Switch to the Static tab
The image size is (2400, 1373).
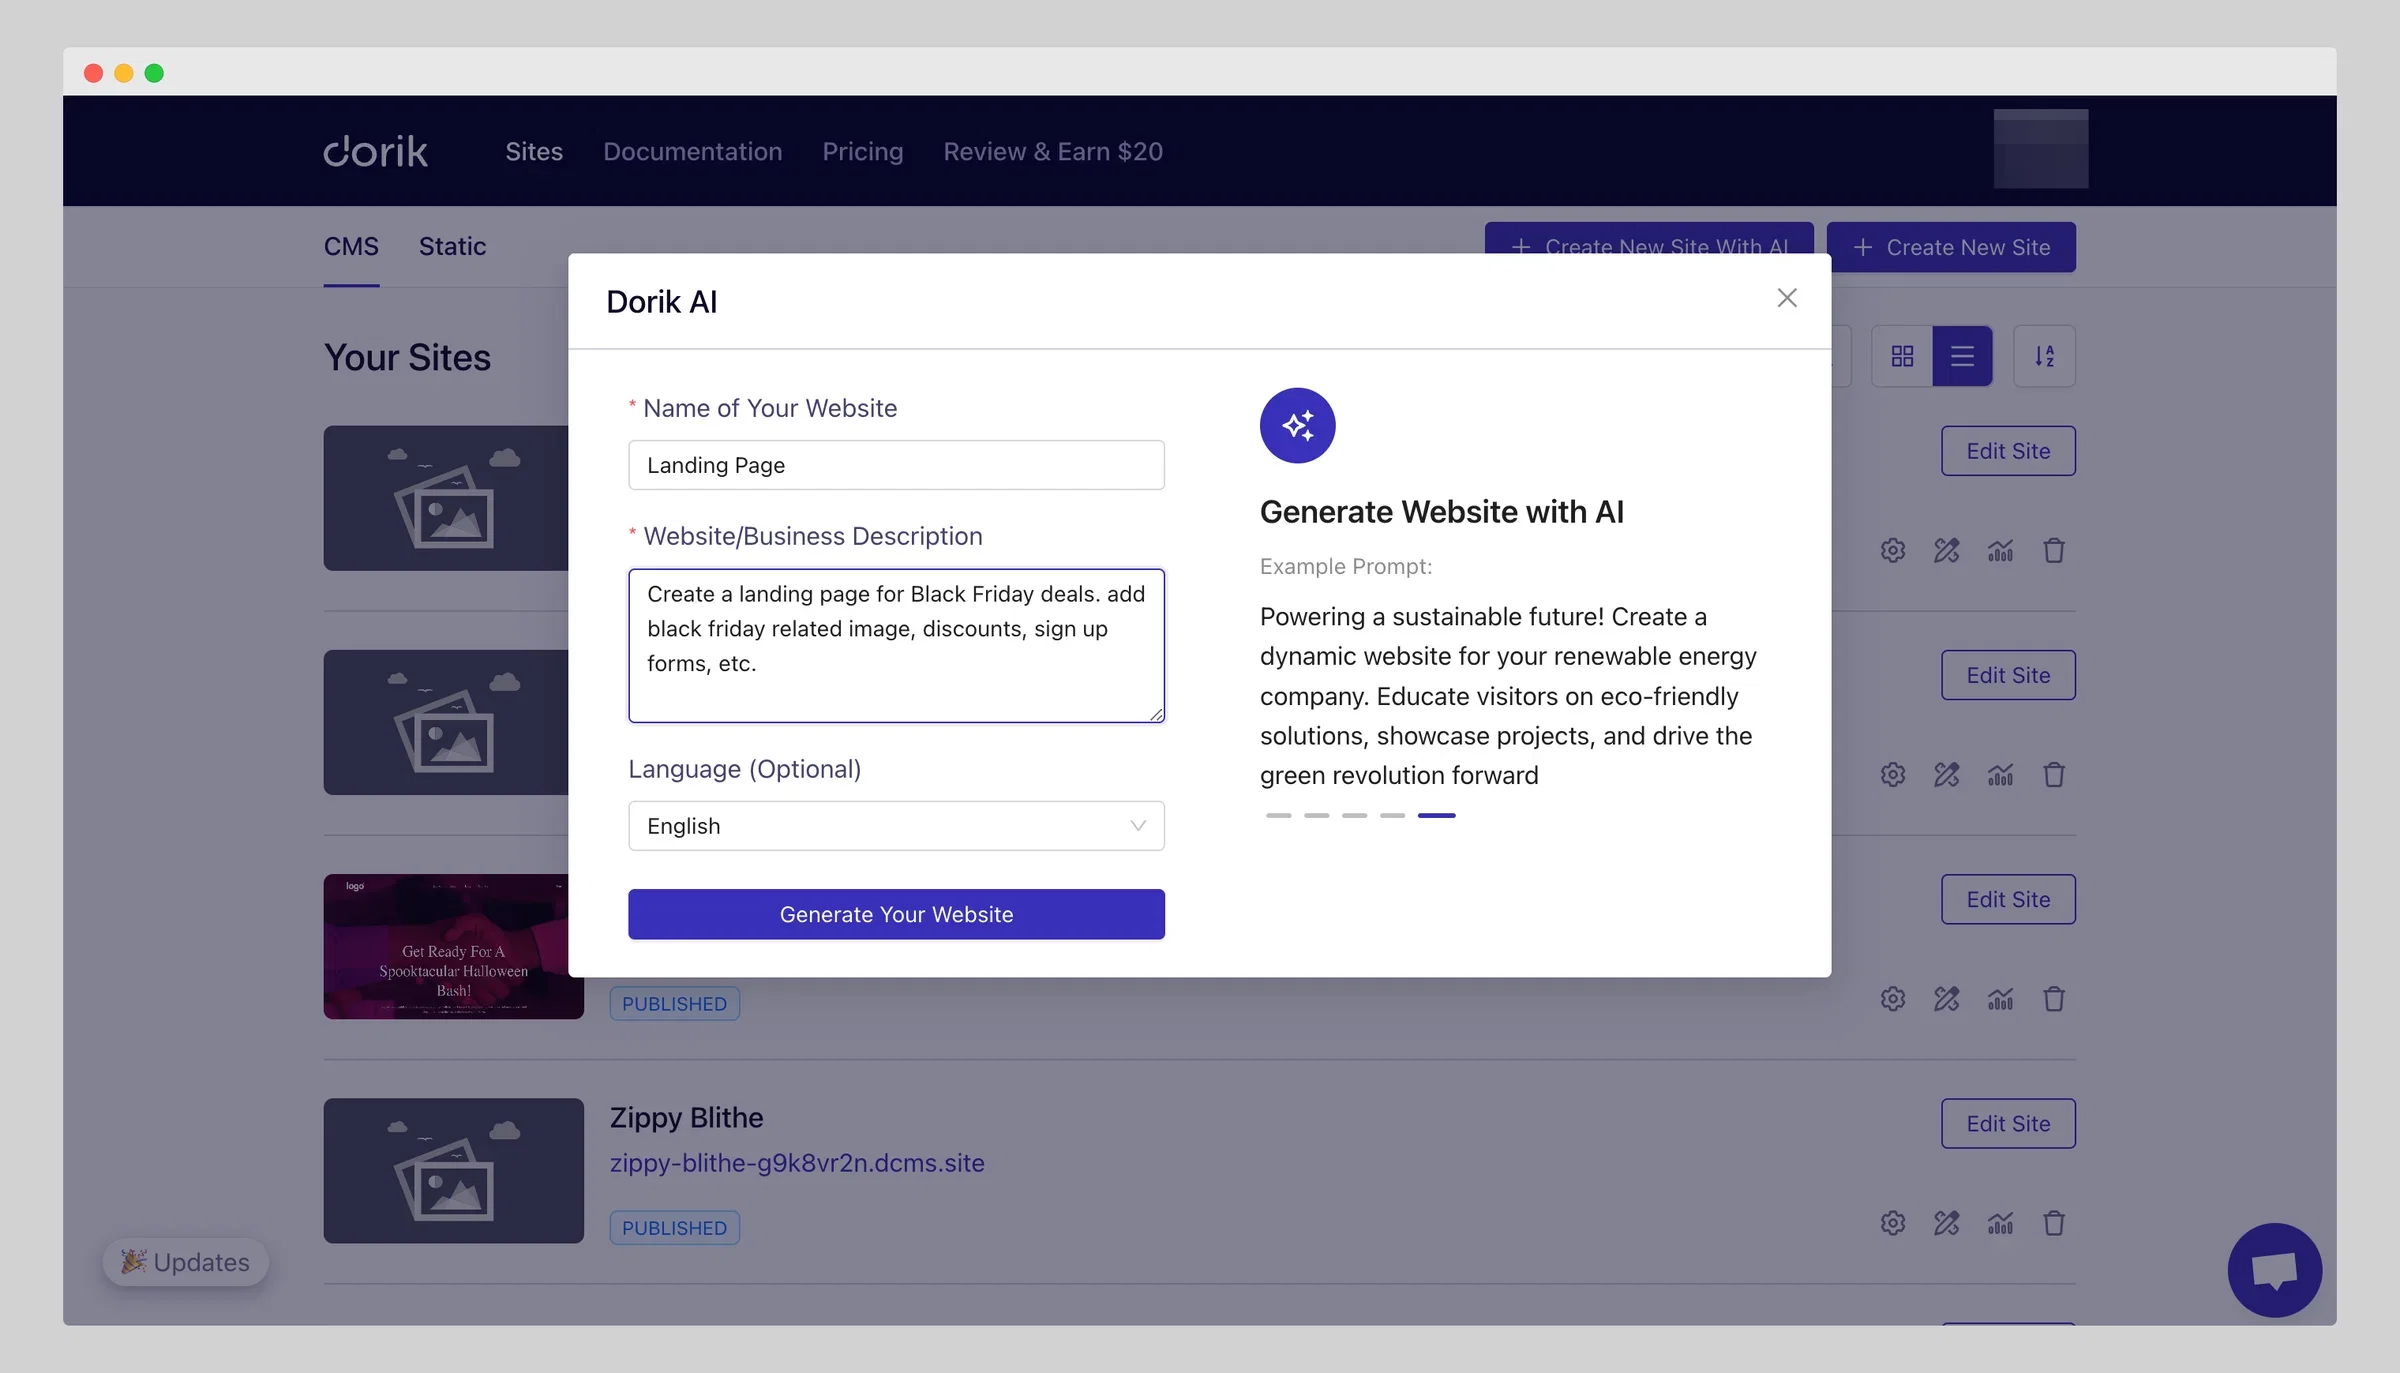[x=452, y=247]
